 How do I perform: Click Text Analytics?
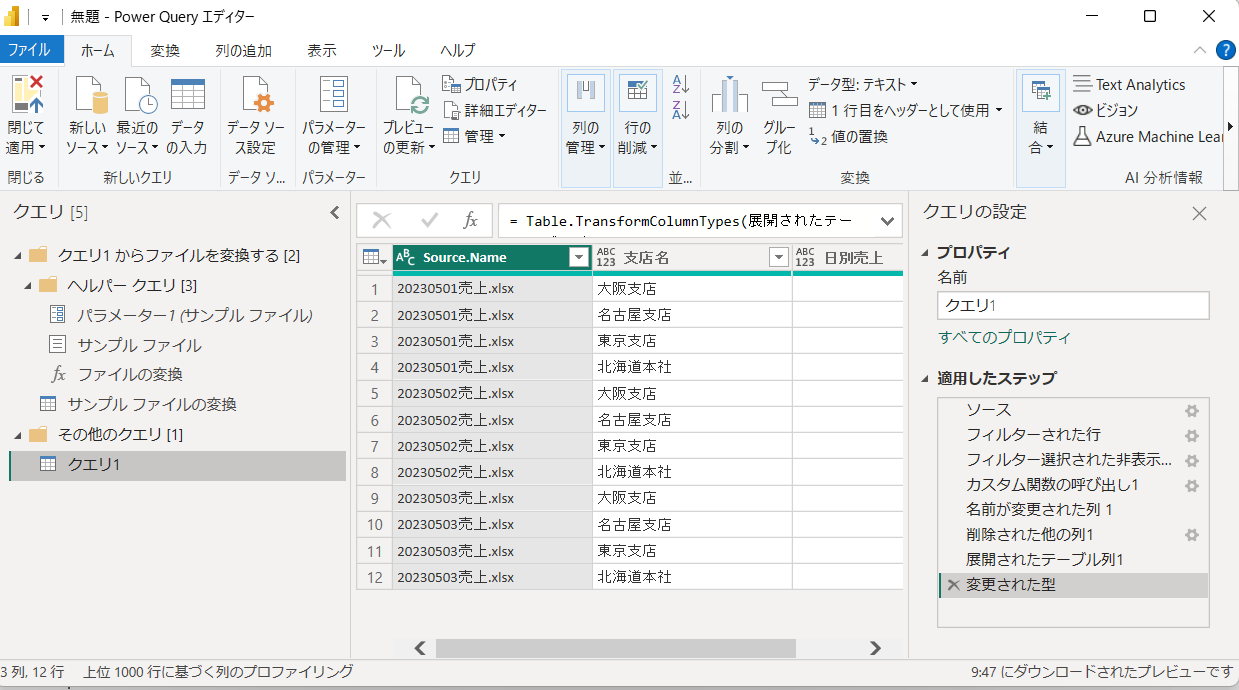(1129, 84)
